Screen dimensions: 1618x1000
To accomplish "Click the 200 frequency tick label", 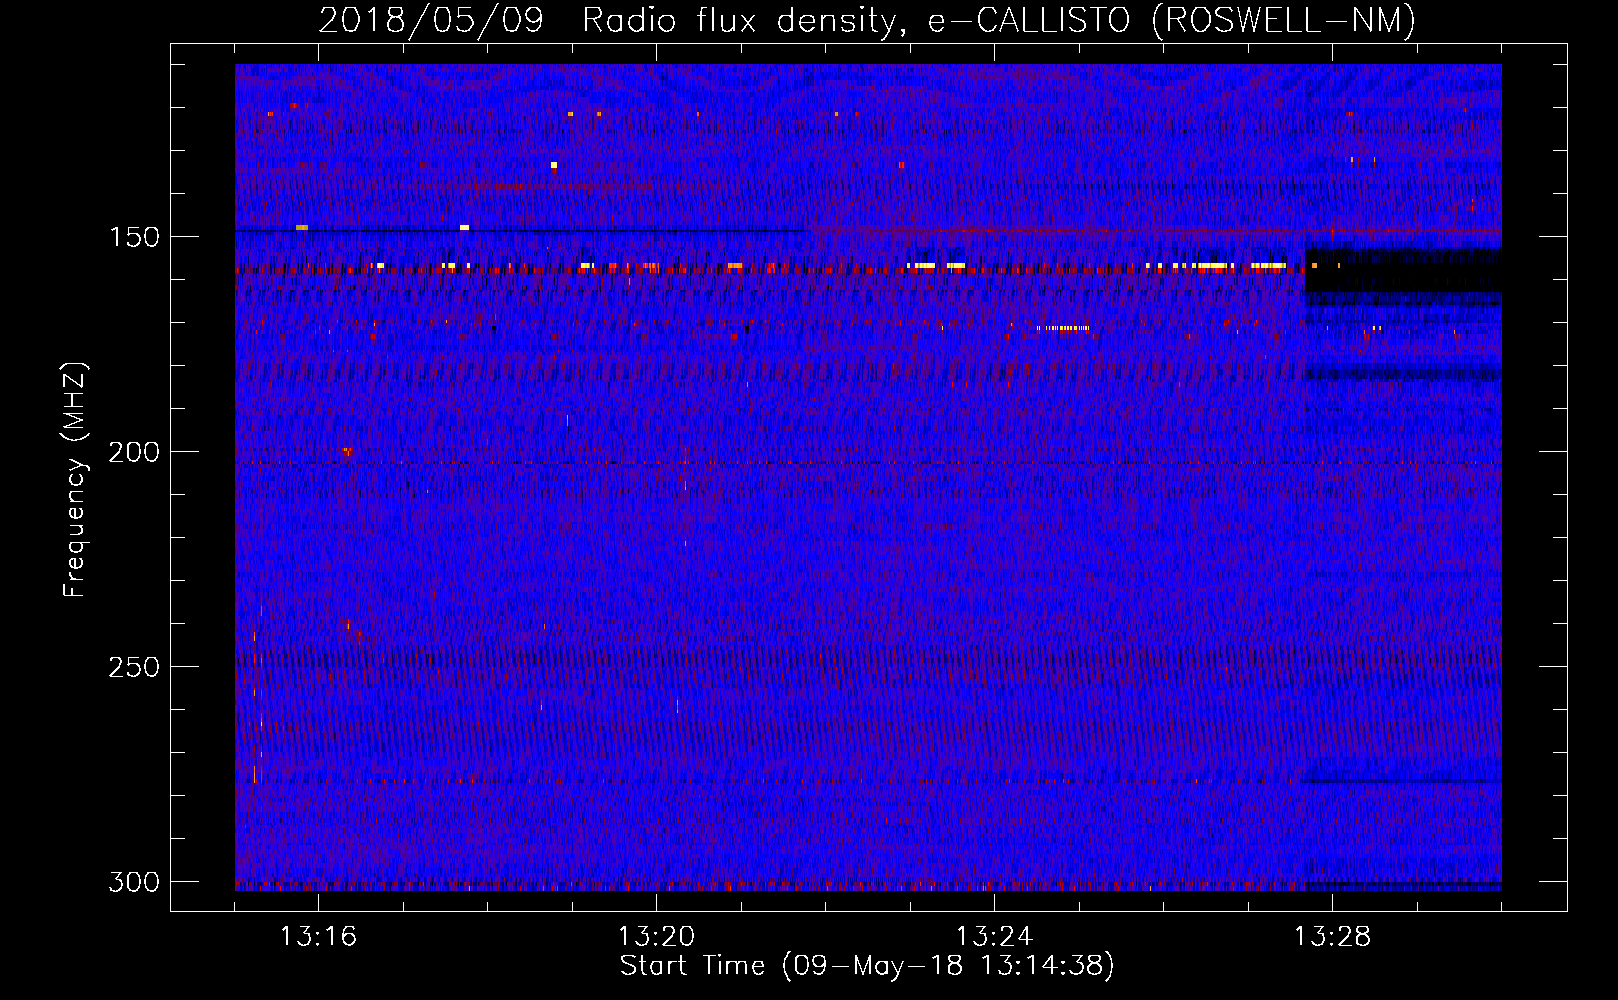I will click(134, 452).
